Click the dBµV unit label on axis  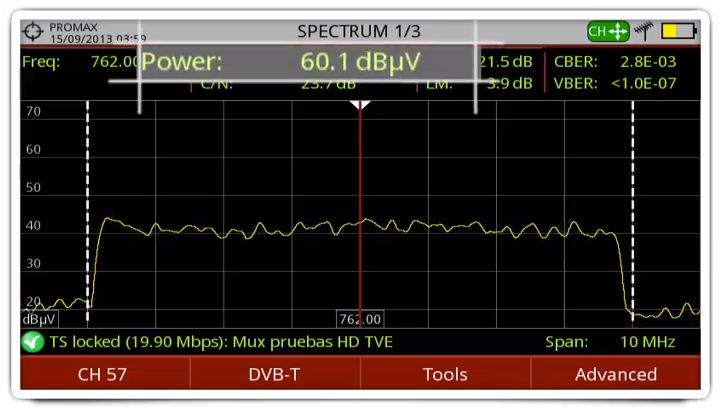[39, 319]
